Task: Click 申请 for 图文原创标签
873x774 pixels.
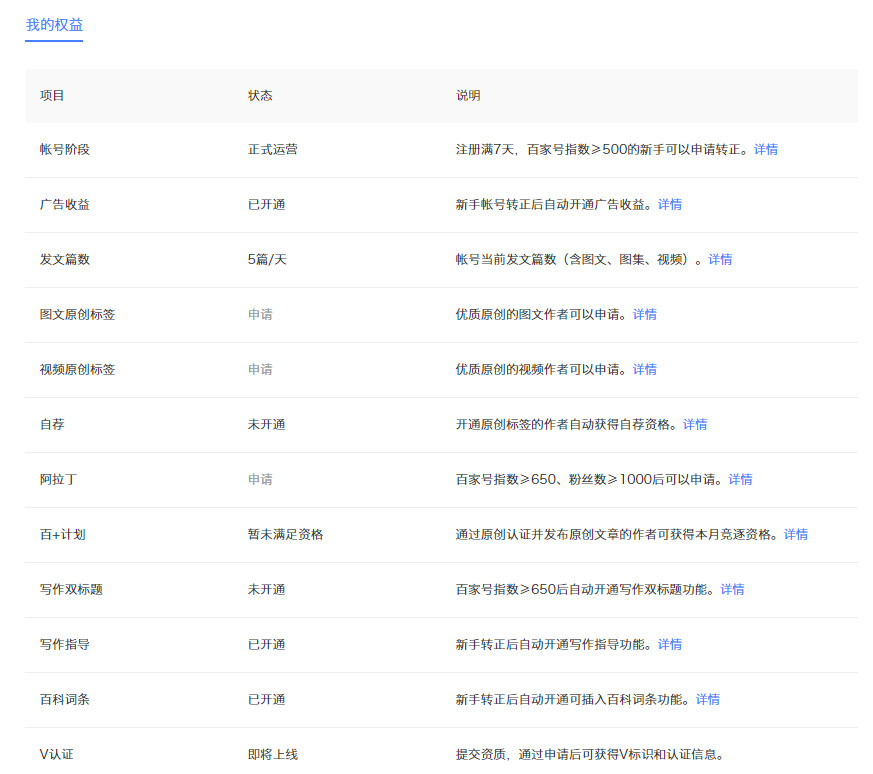Action: click(260, 314)
